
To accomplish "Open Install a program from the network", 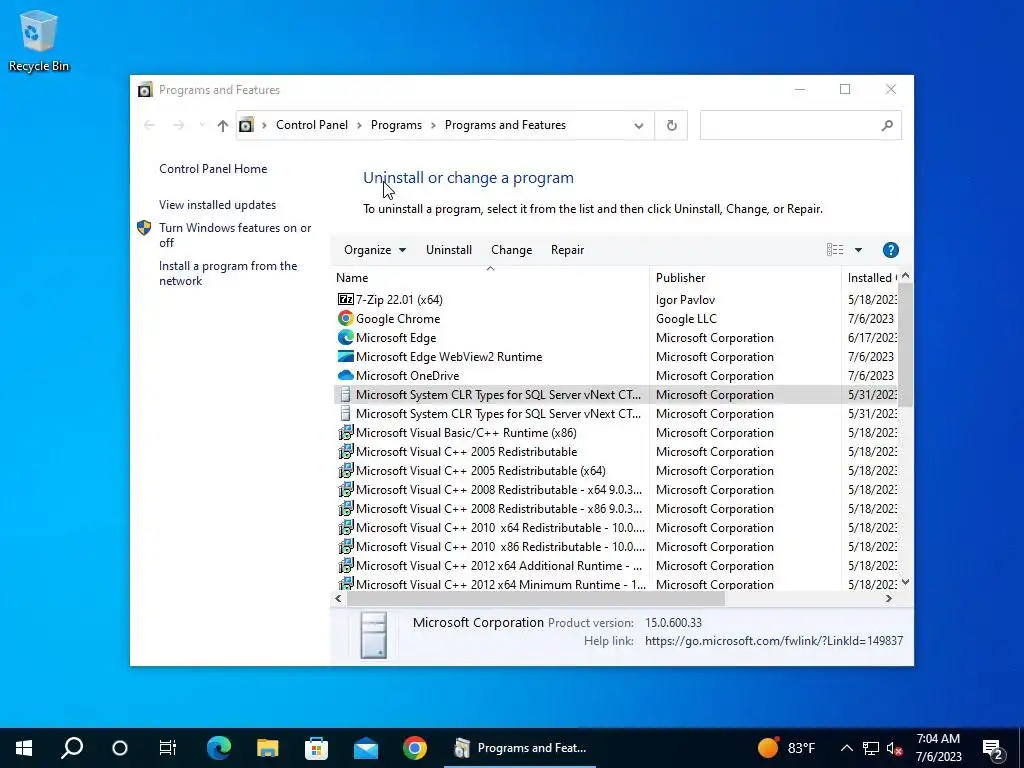I will point(228,273).
